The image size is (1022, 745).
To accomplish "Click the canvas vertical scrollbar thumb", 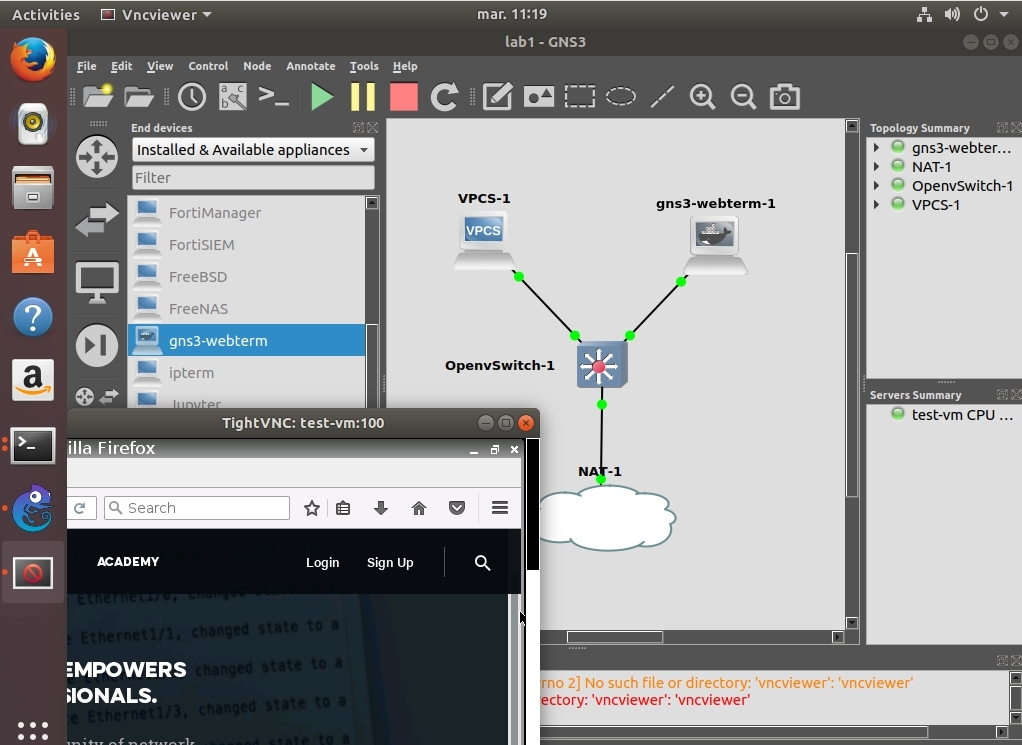I will click(852, 375).
